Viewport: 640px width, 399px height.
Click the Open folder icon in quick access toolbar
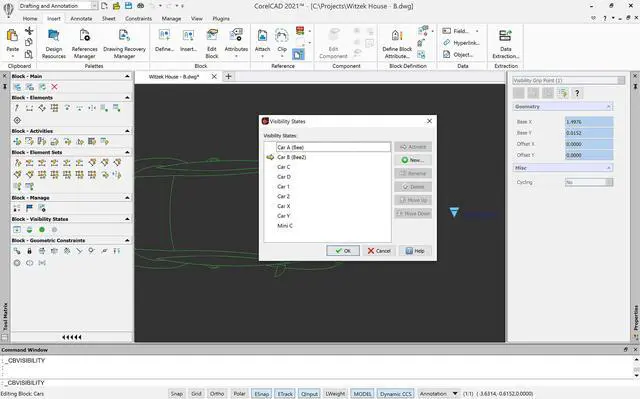tap(116, 6)
